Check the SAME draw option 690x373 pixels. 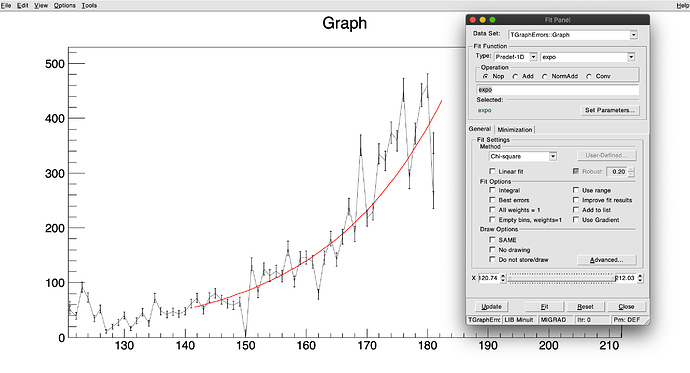click(x=492, y=240)
